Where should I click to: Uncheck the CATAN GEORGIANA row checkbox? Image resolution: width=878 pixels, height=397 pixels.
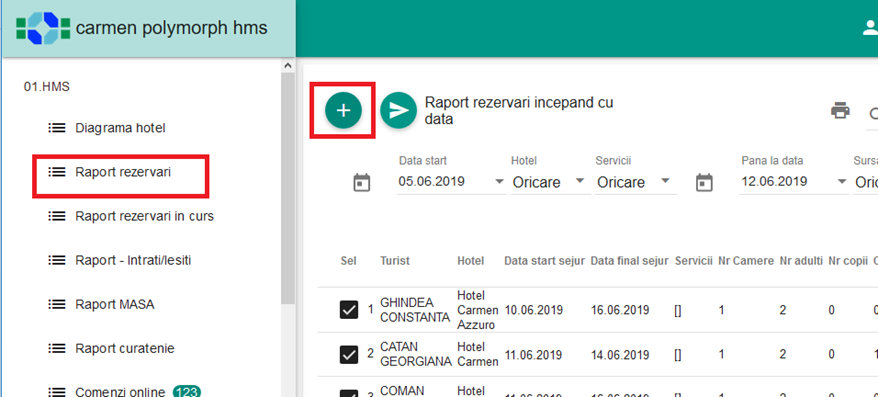click(349, 354)
